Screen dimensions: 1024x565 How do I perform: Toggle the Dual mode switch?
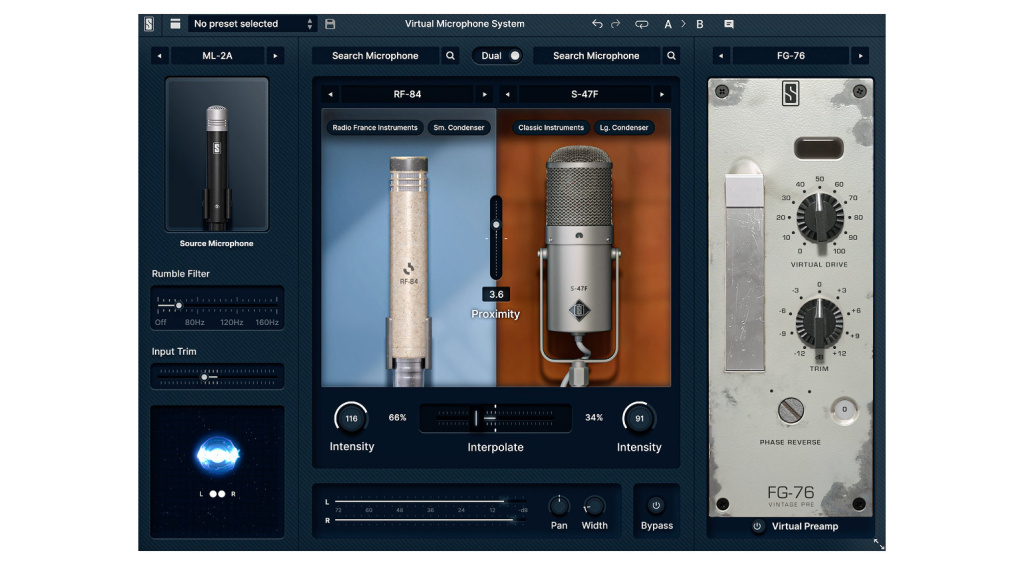(498, 56)
